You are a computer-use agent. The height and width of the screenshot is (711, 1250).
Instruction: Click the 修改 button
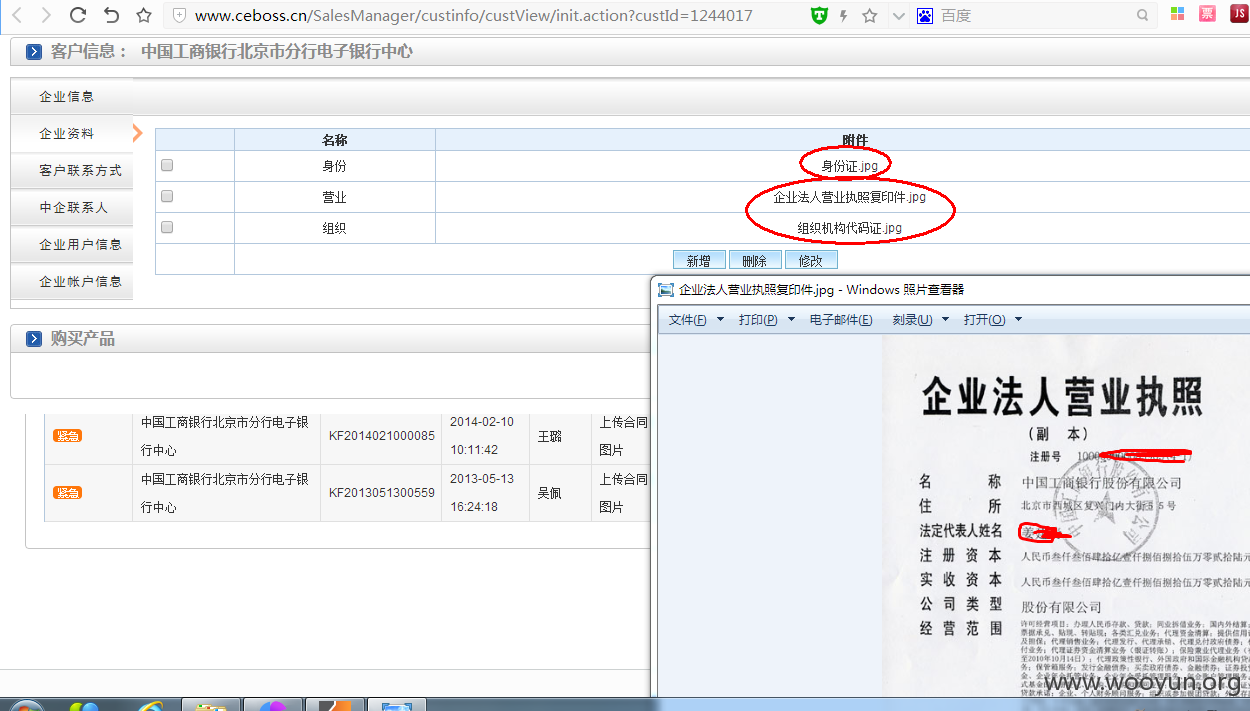coord(810,260)
